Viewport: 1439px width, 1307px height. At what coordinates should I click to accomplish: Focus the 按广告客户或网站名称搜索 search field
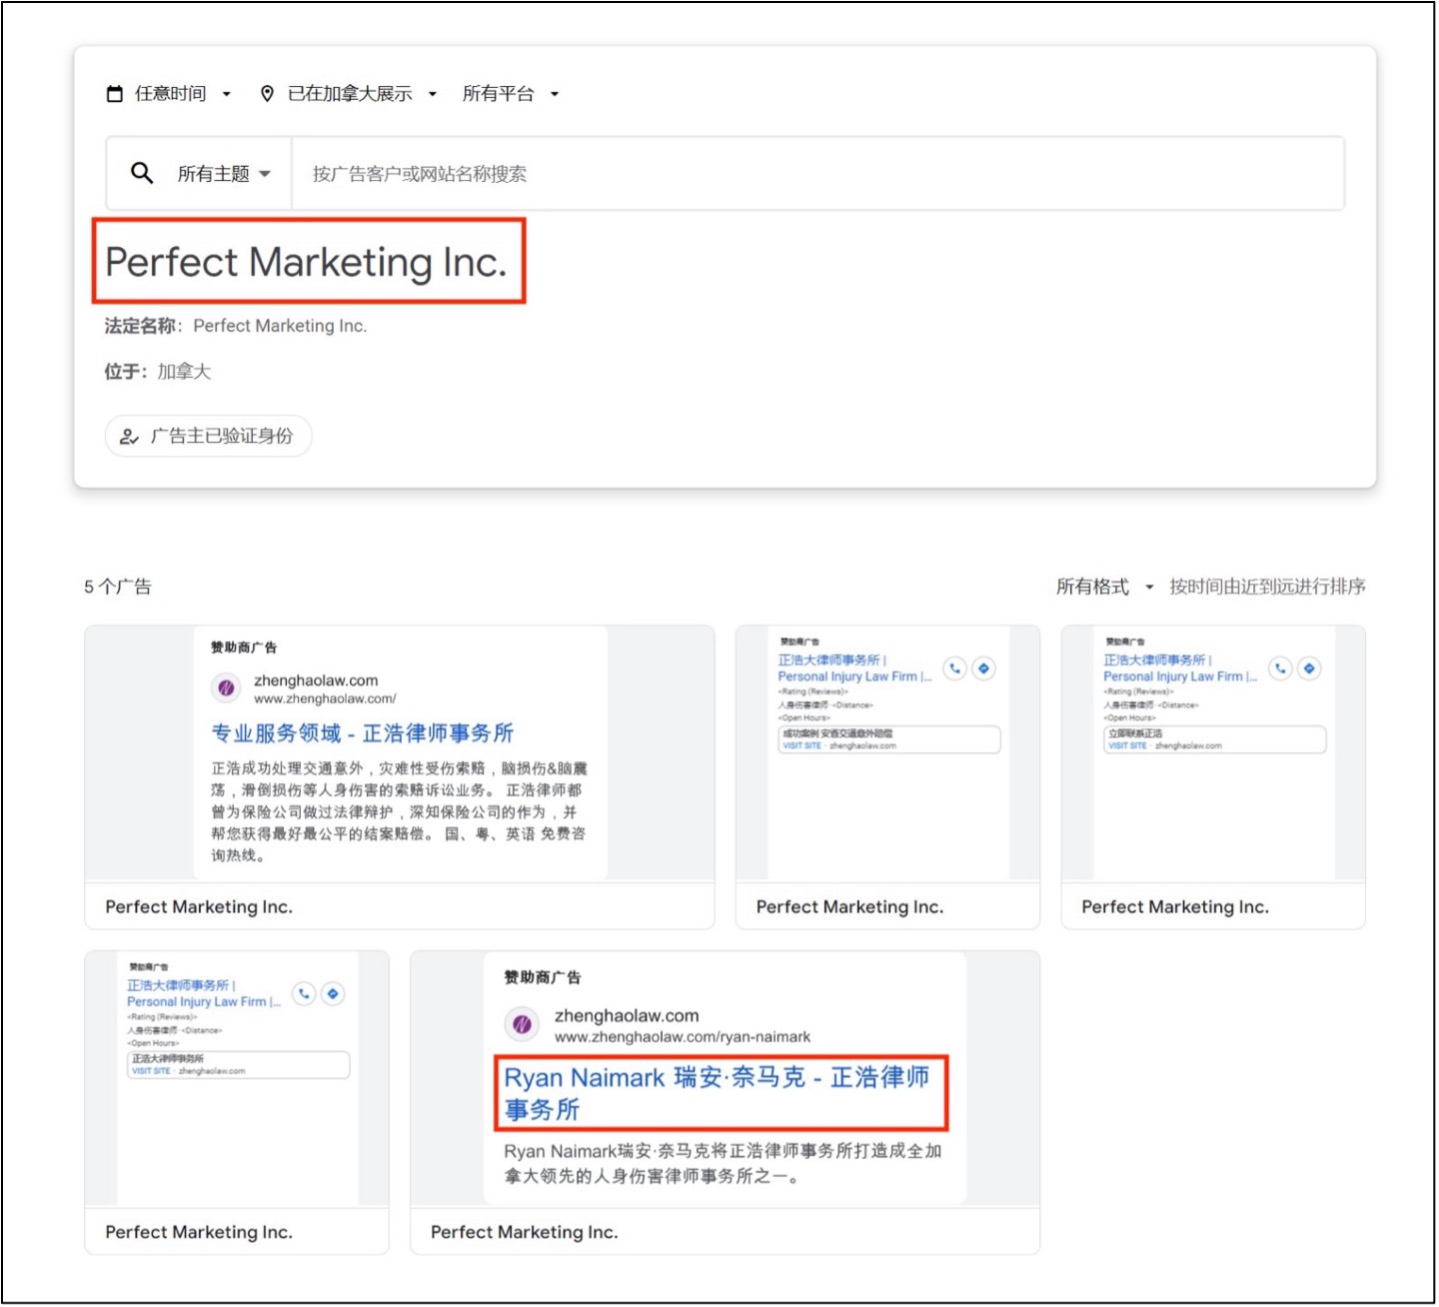(817, 174)
